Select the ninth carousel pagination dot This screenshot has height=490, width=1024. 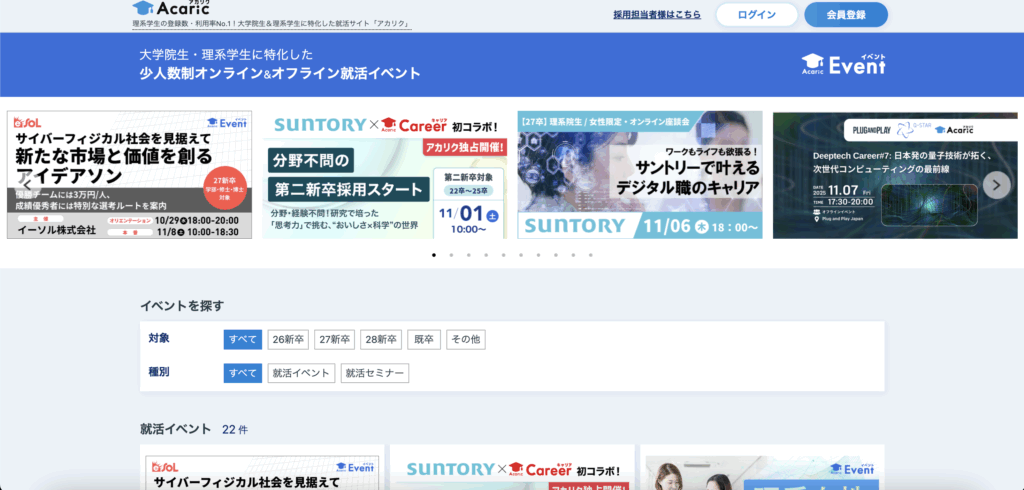click(x=573, y=255)
